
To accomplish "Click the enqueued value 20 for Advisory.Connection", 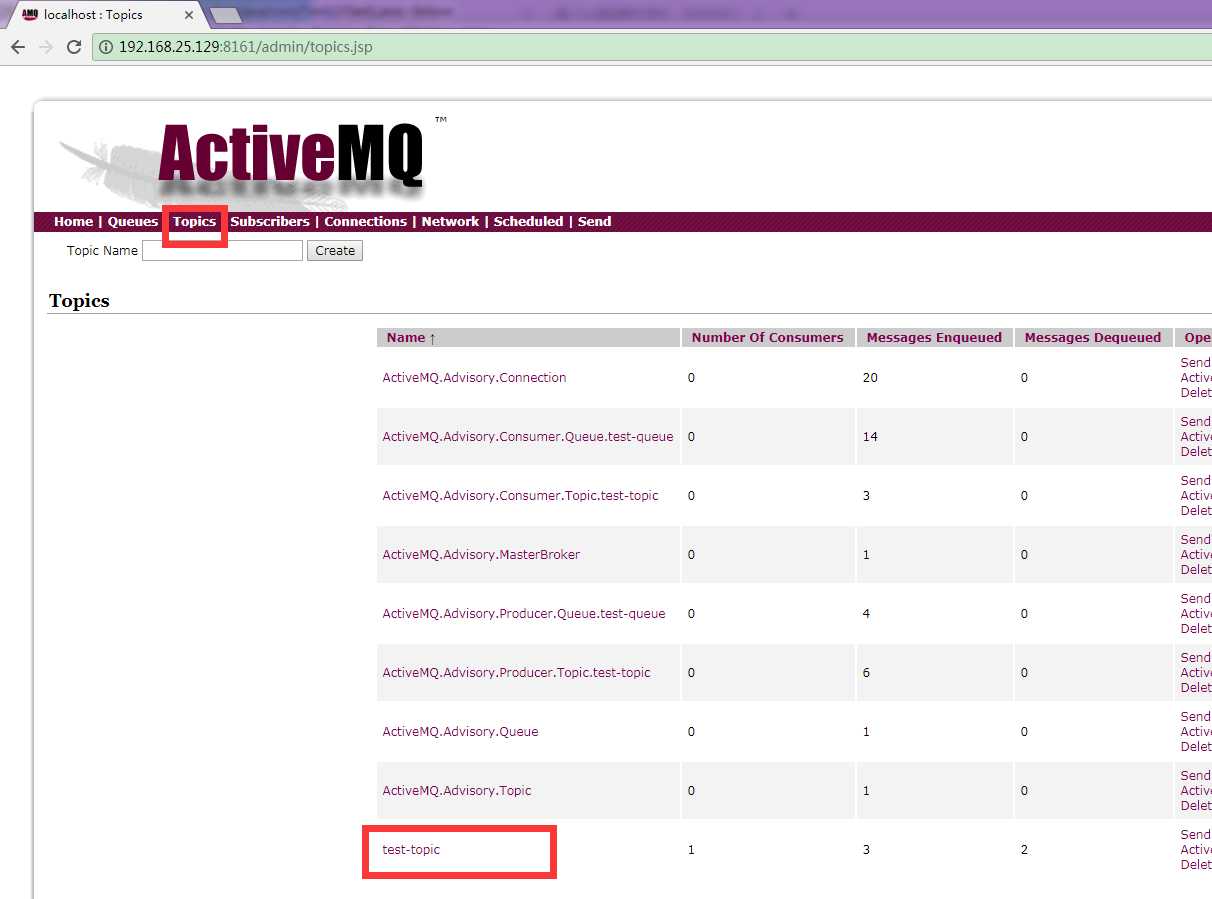I will coord(870,378).
